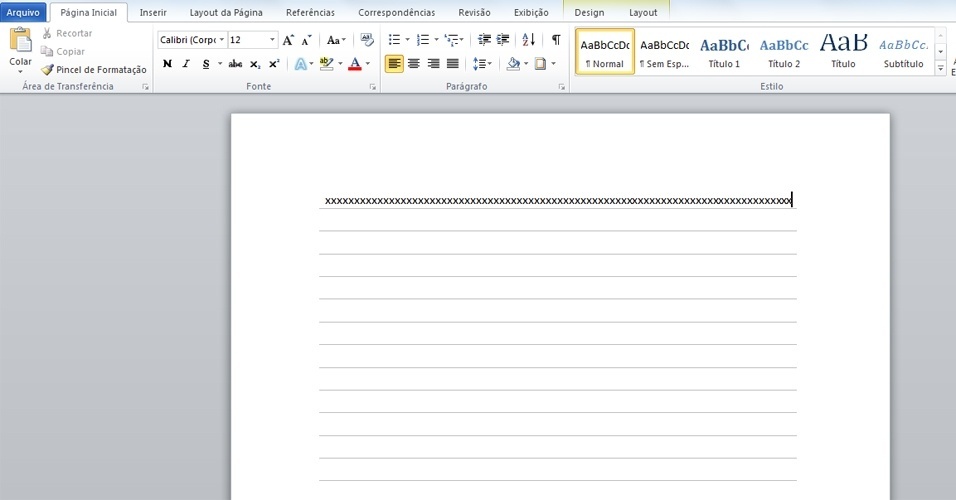Apply text highlight color
The image size is (956, 500).
coord(326,63)
